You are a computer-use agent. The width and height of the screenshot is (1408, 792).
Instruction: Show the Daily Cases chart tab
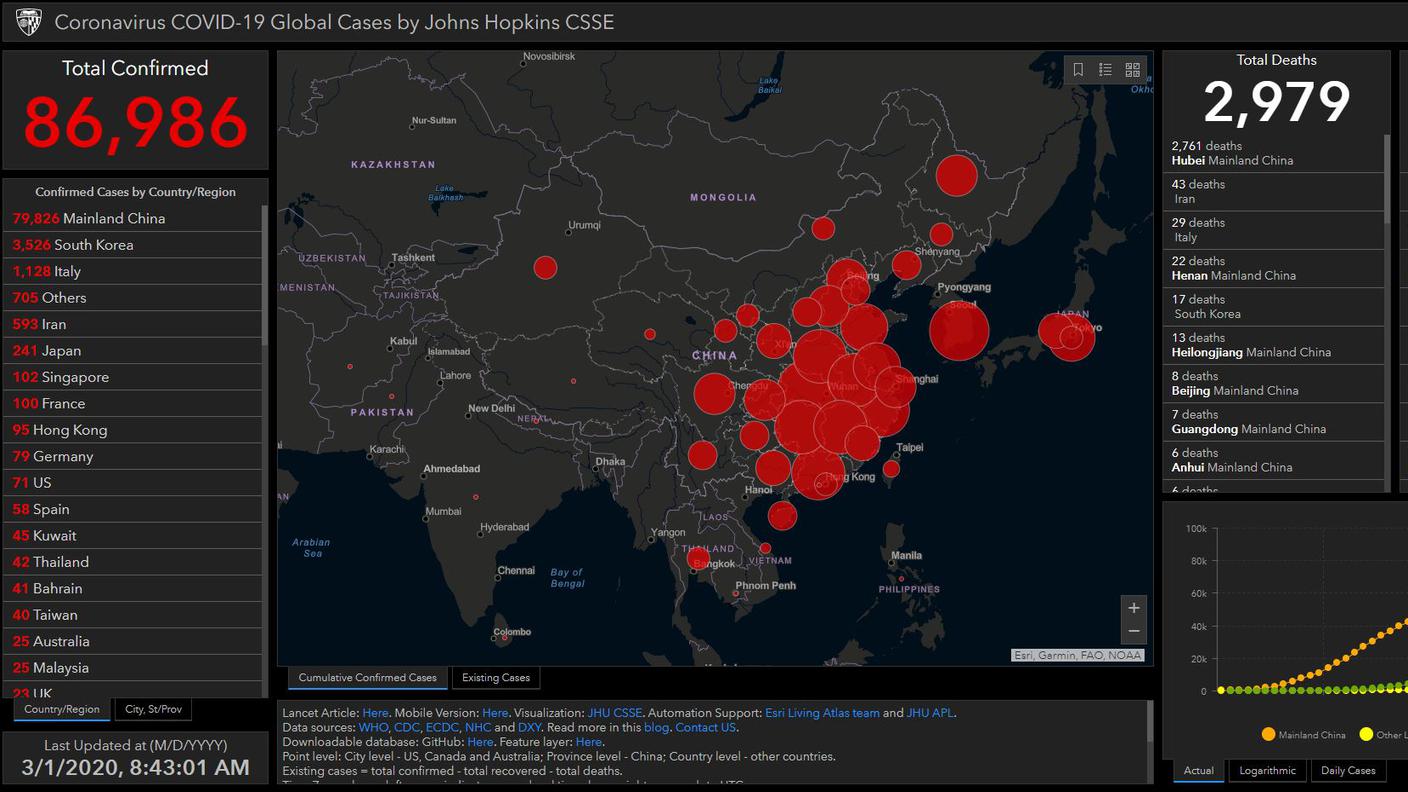coord(1348,770)
